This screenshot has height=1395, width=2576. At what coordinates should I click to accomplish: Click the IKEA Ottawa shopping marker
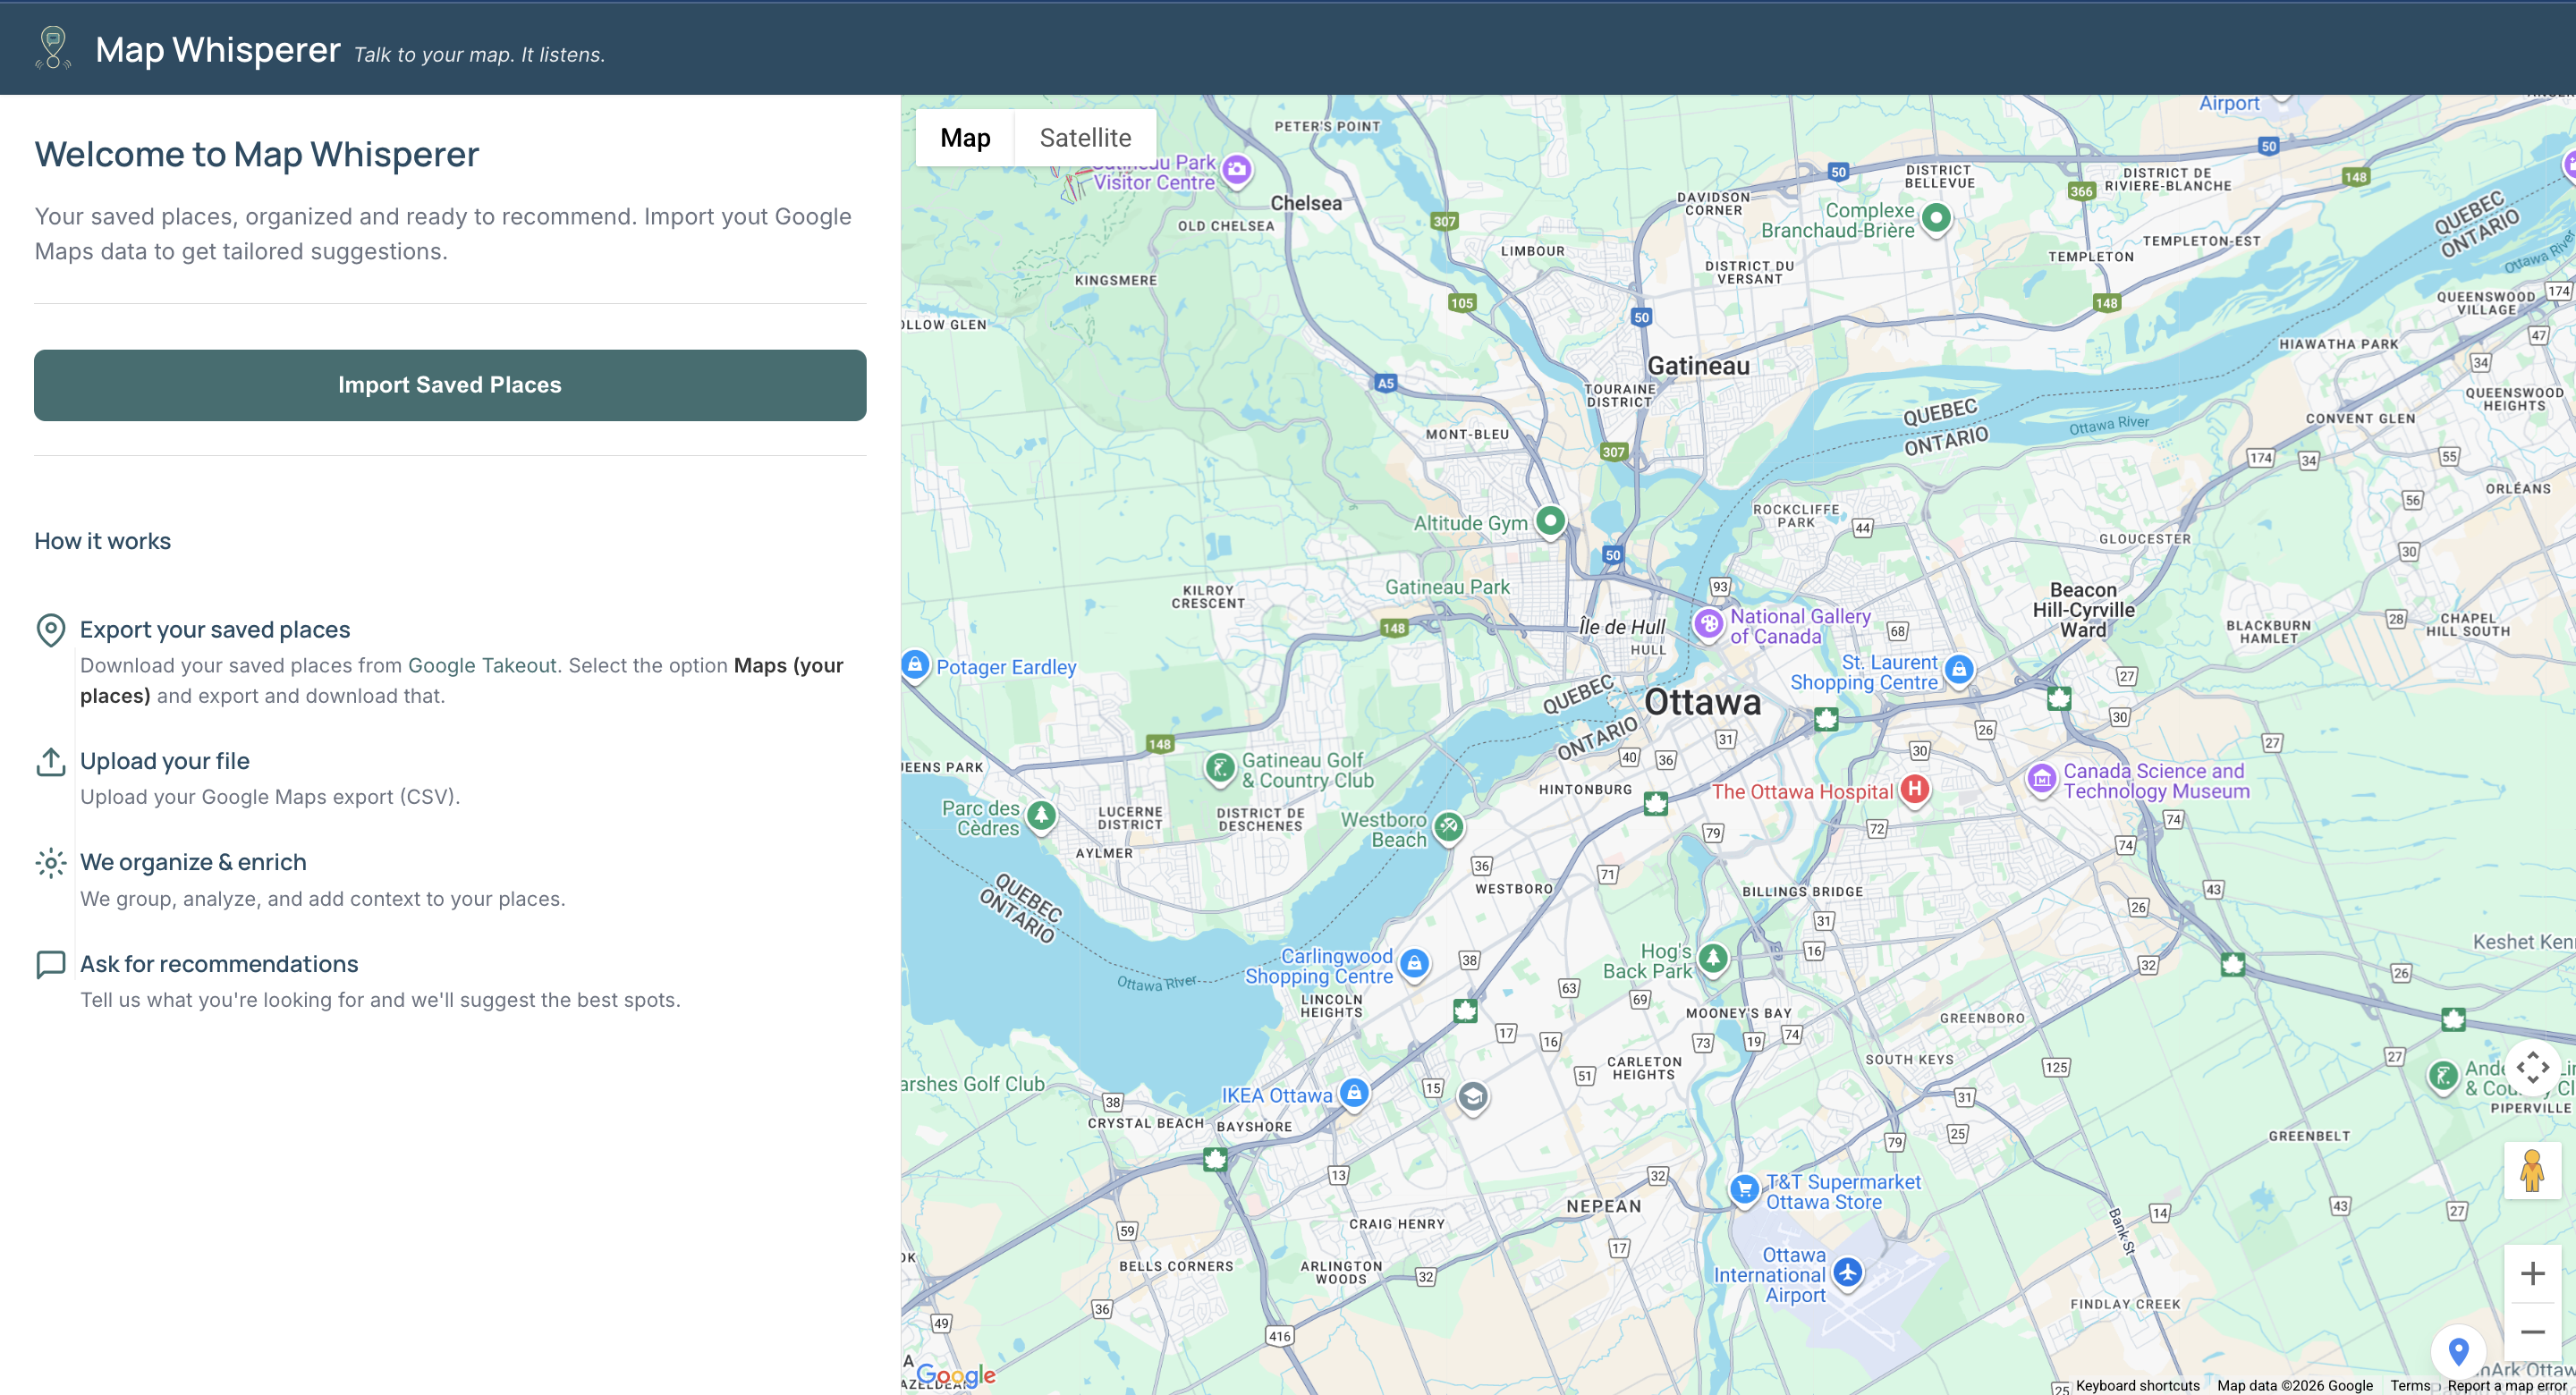[1354, 1093]
